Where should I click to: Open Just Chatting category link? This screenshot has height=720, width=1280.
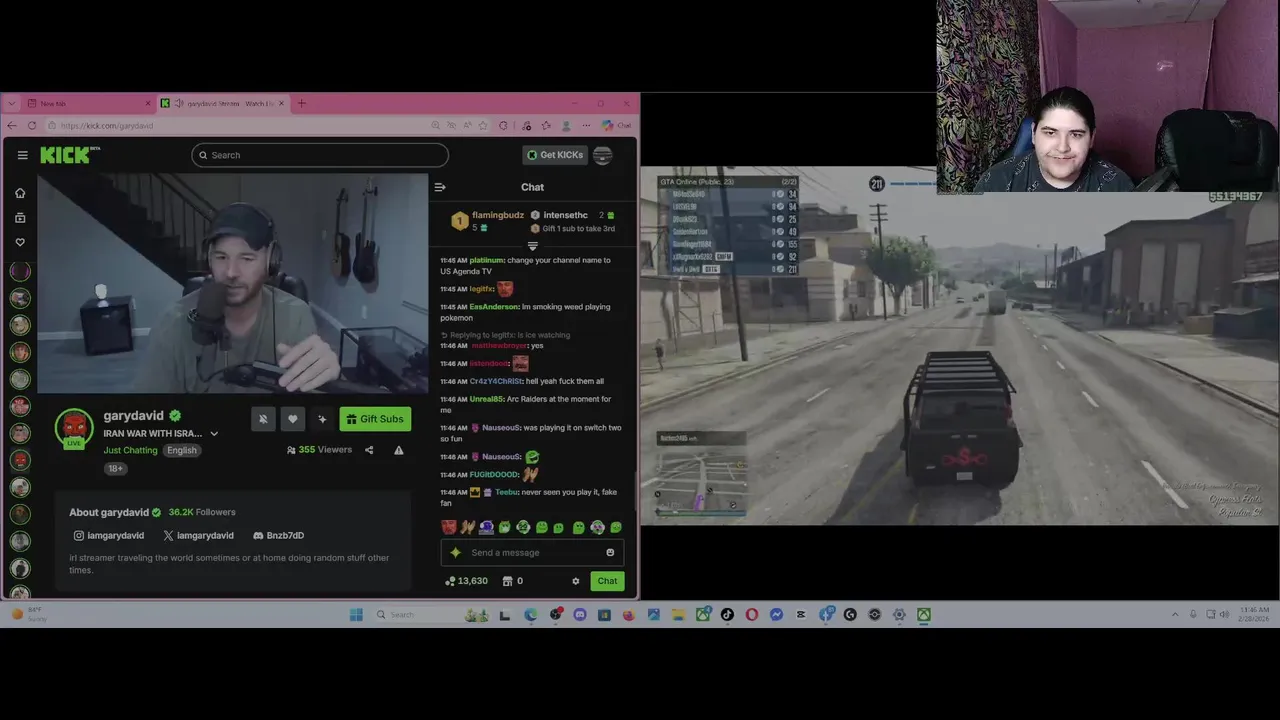point(131,450)
